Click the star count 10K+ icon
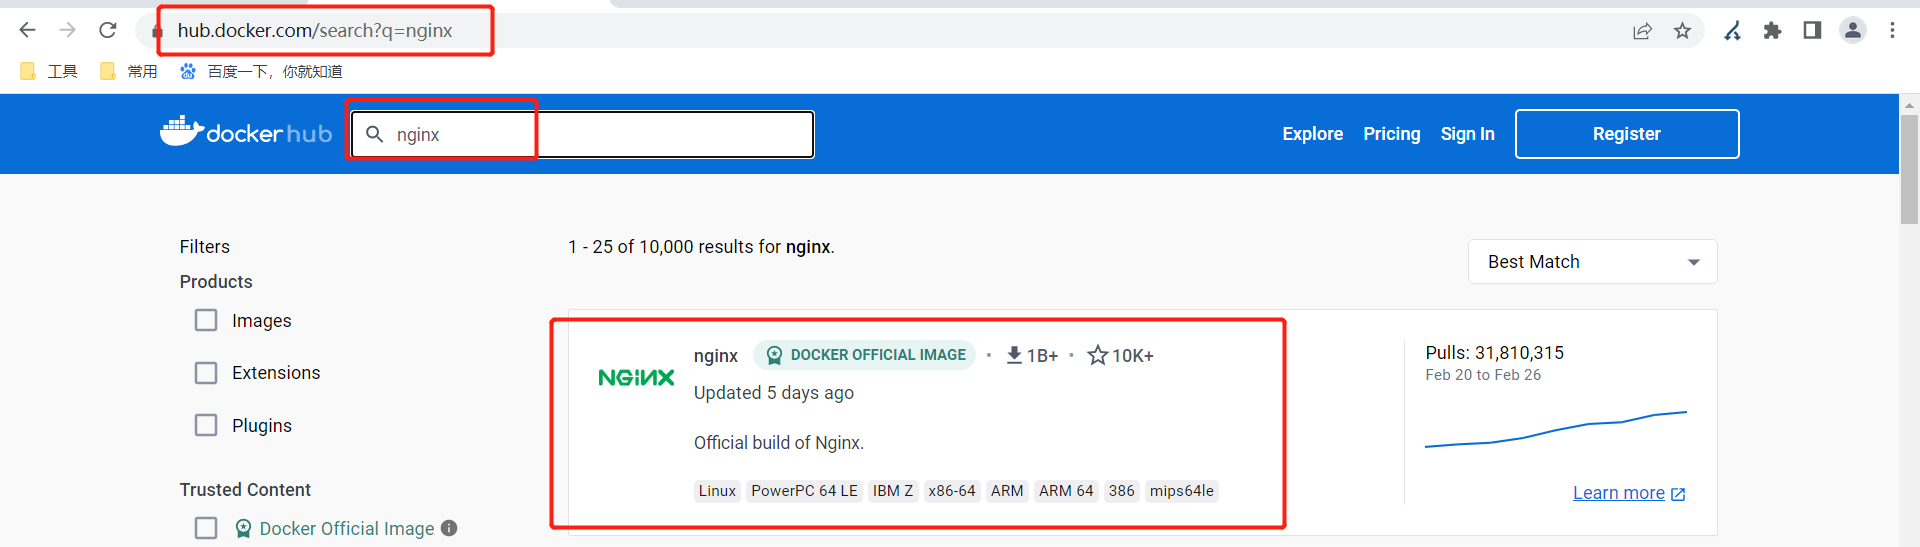 pyautogui.click(x=1097, y=355)
